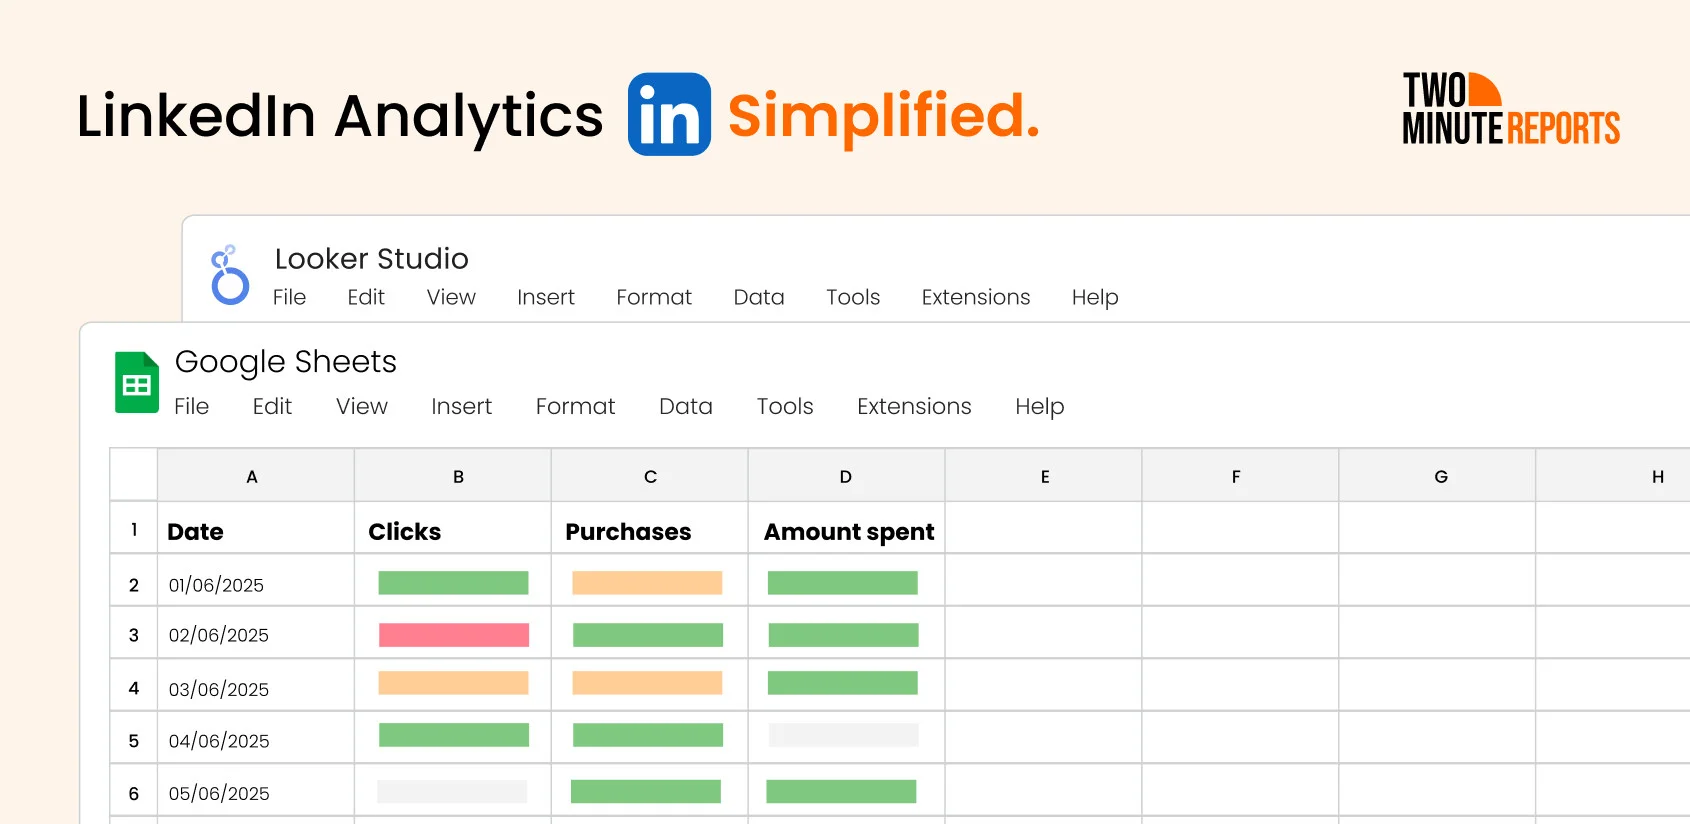Click the 01/06/2025 date cell
Image resolution: width=1690 pixels, height=824 pixels.
[255, 580]
